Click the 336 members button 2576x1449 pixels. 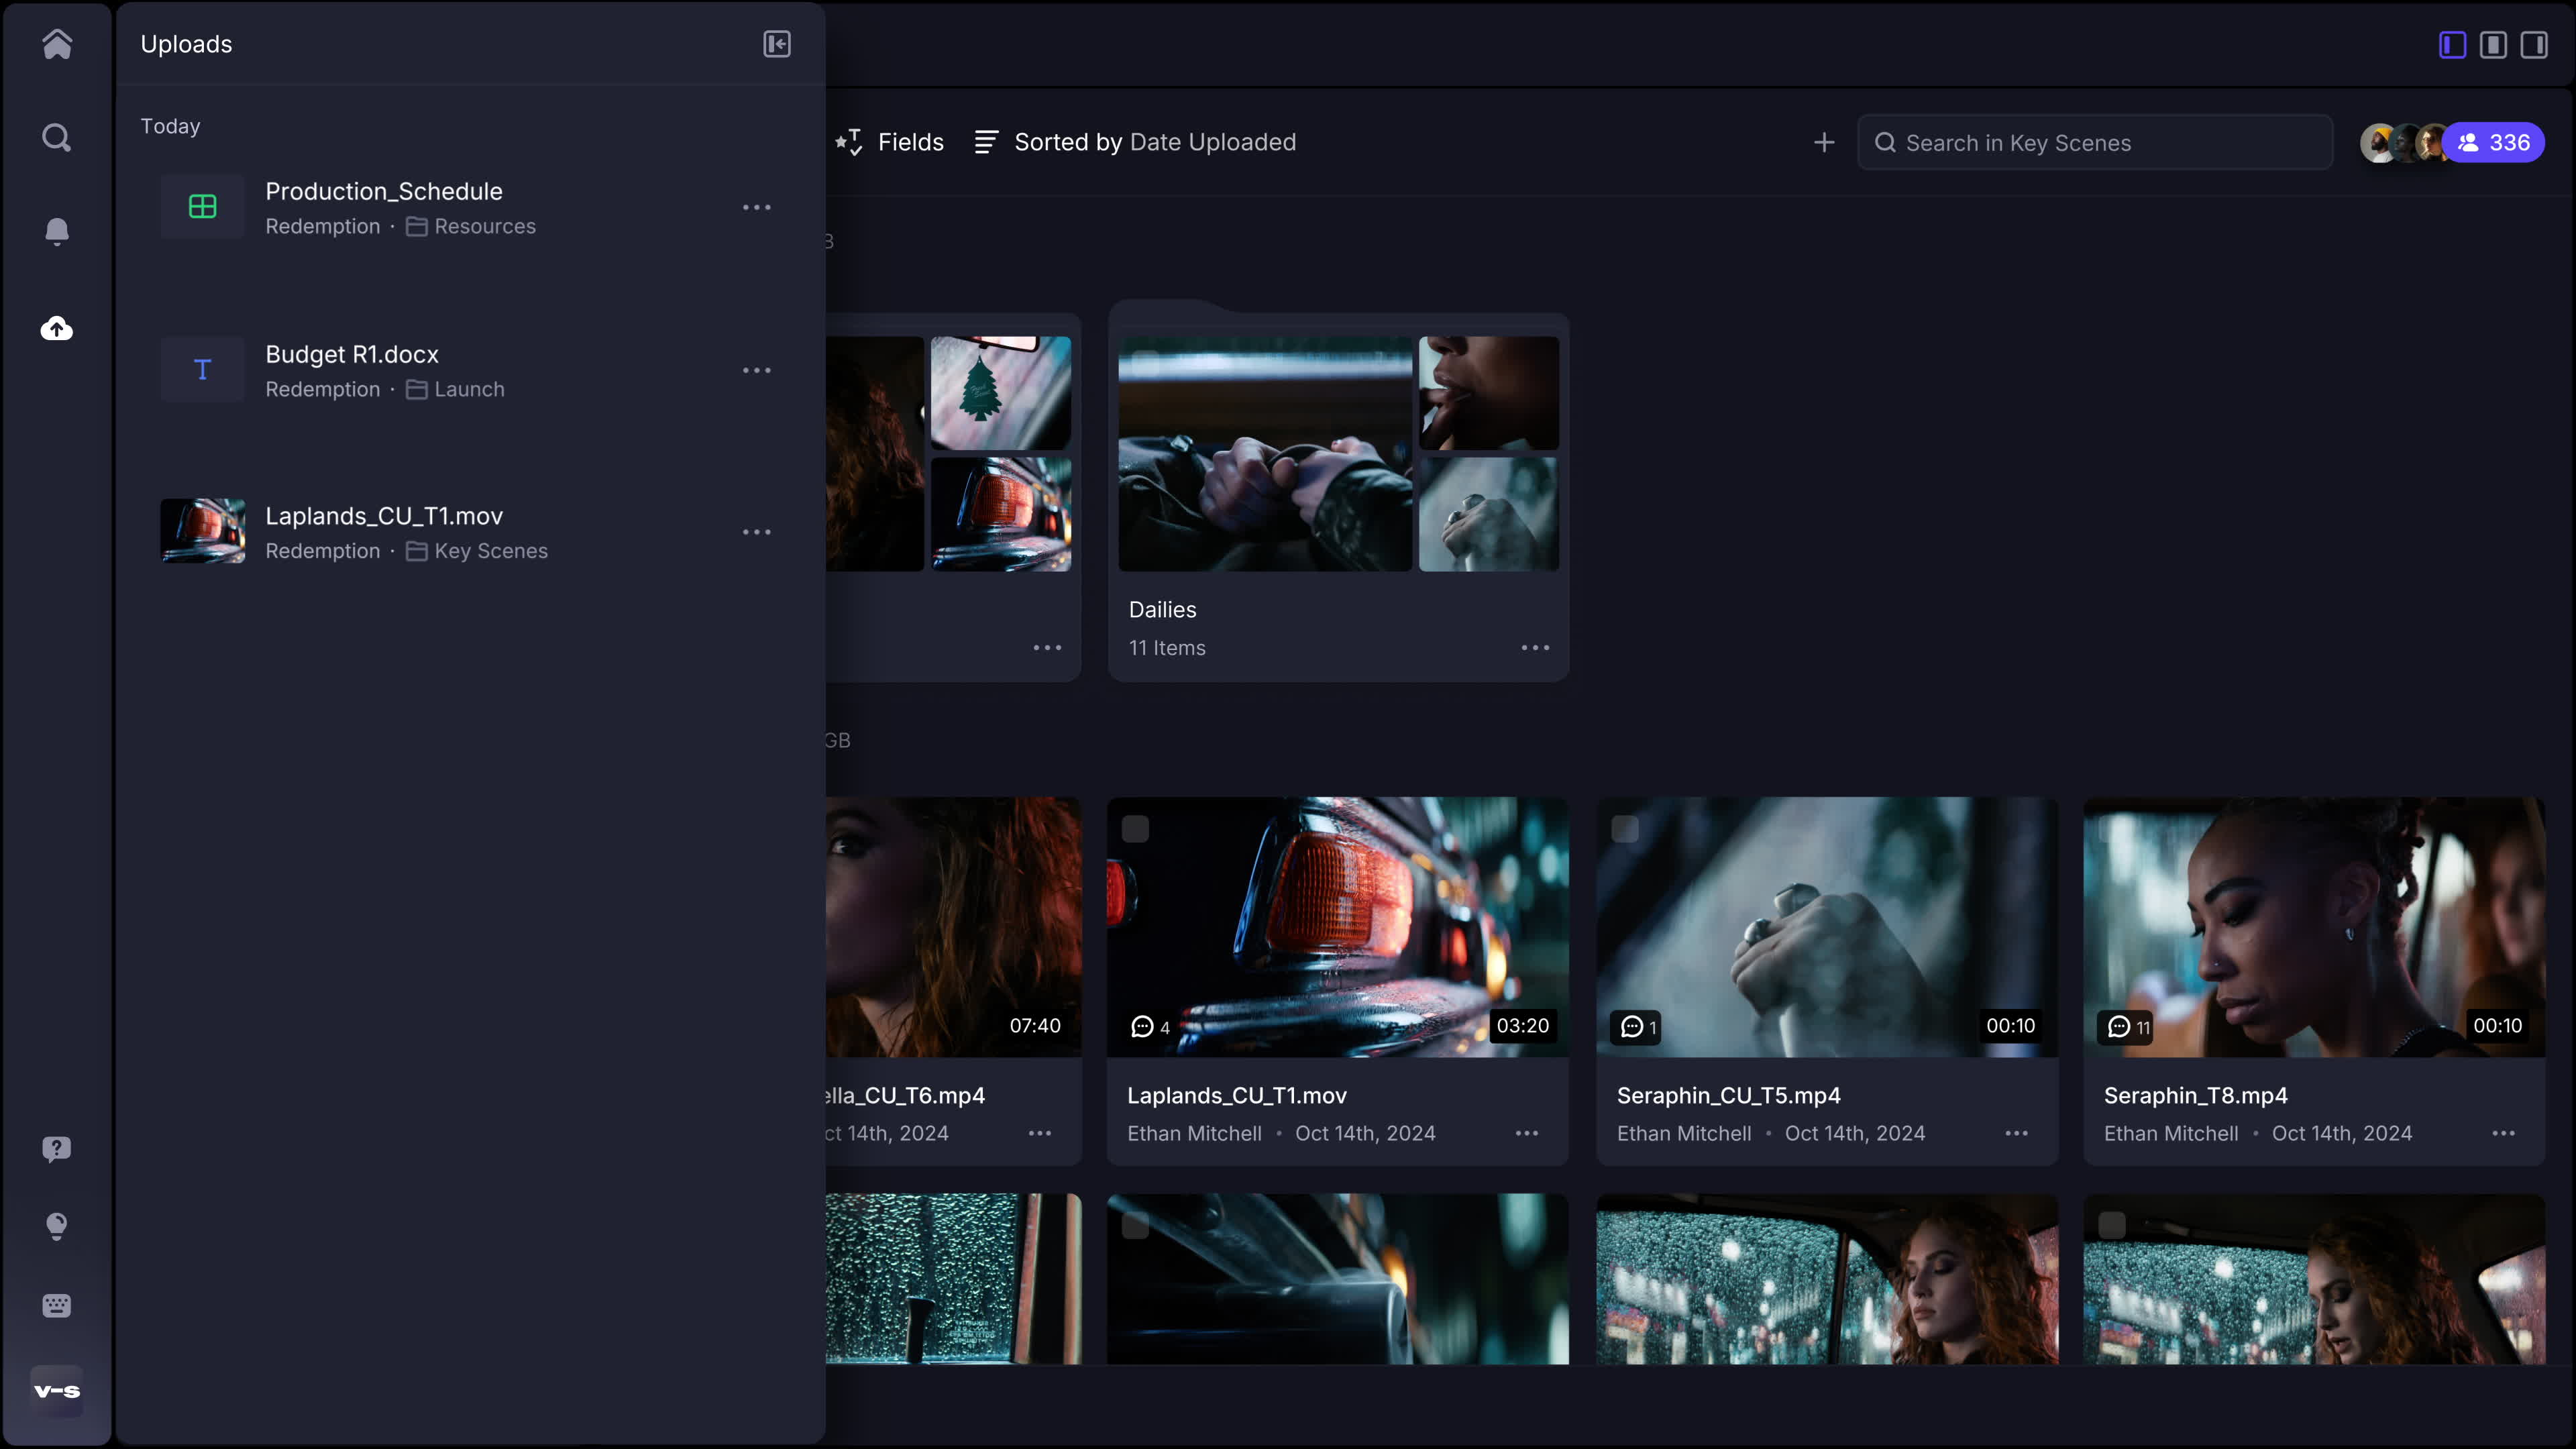(x=2494, y=142)
